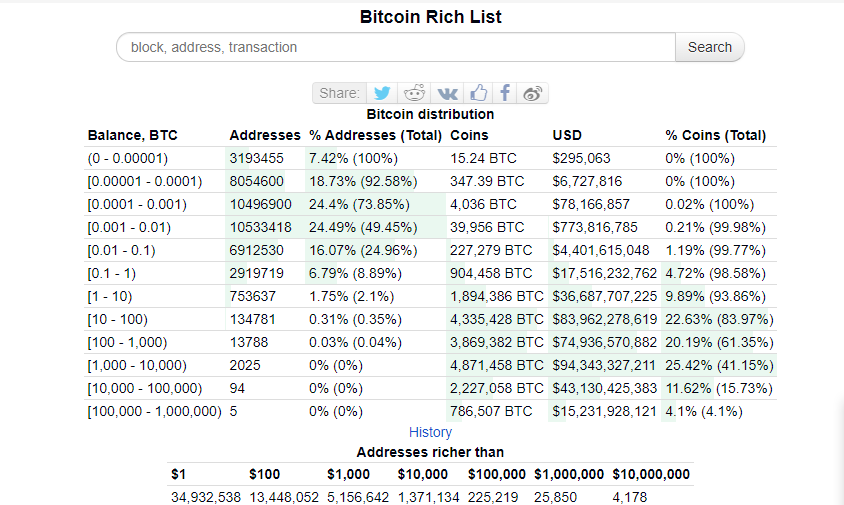Share the page on Twitter
This screenshot has height=505, width=844.
(x=382, y=93)
